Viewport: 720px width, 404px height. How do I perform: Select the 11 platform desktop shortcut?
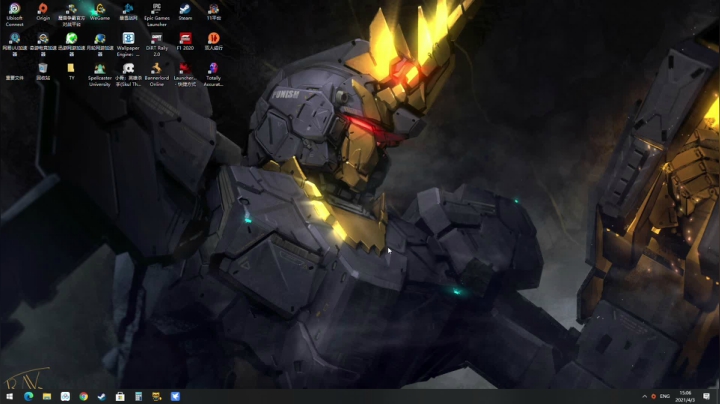pyautogui.click(x=214, y=12)
